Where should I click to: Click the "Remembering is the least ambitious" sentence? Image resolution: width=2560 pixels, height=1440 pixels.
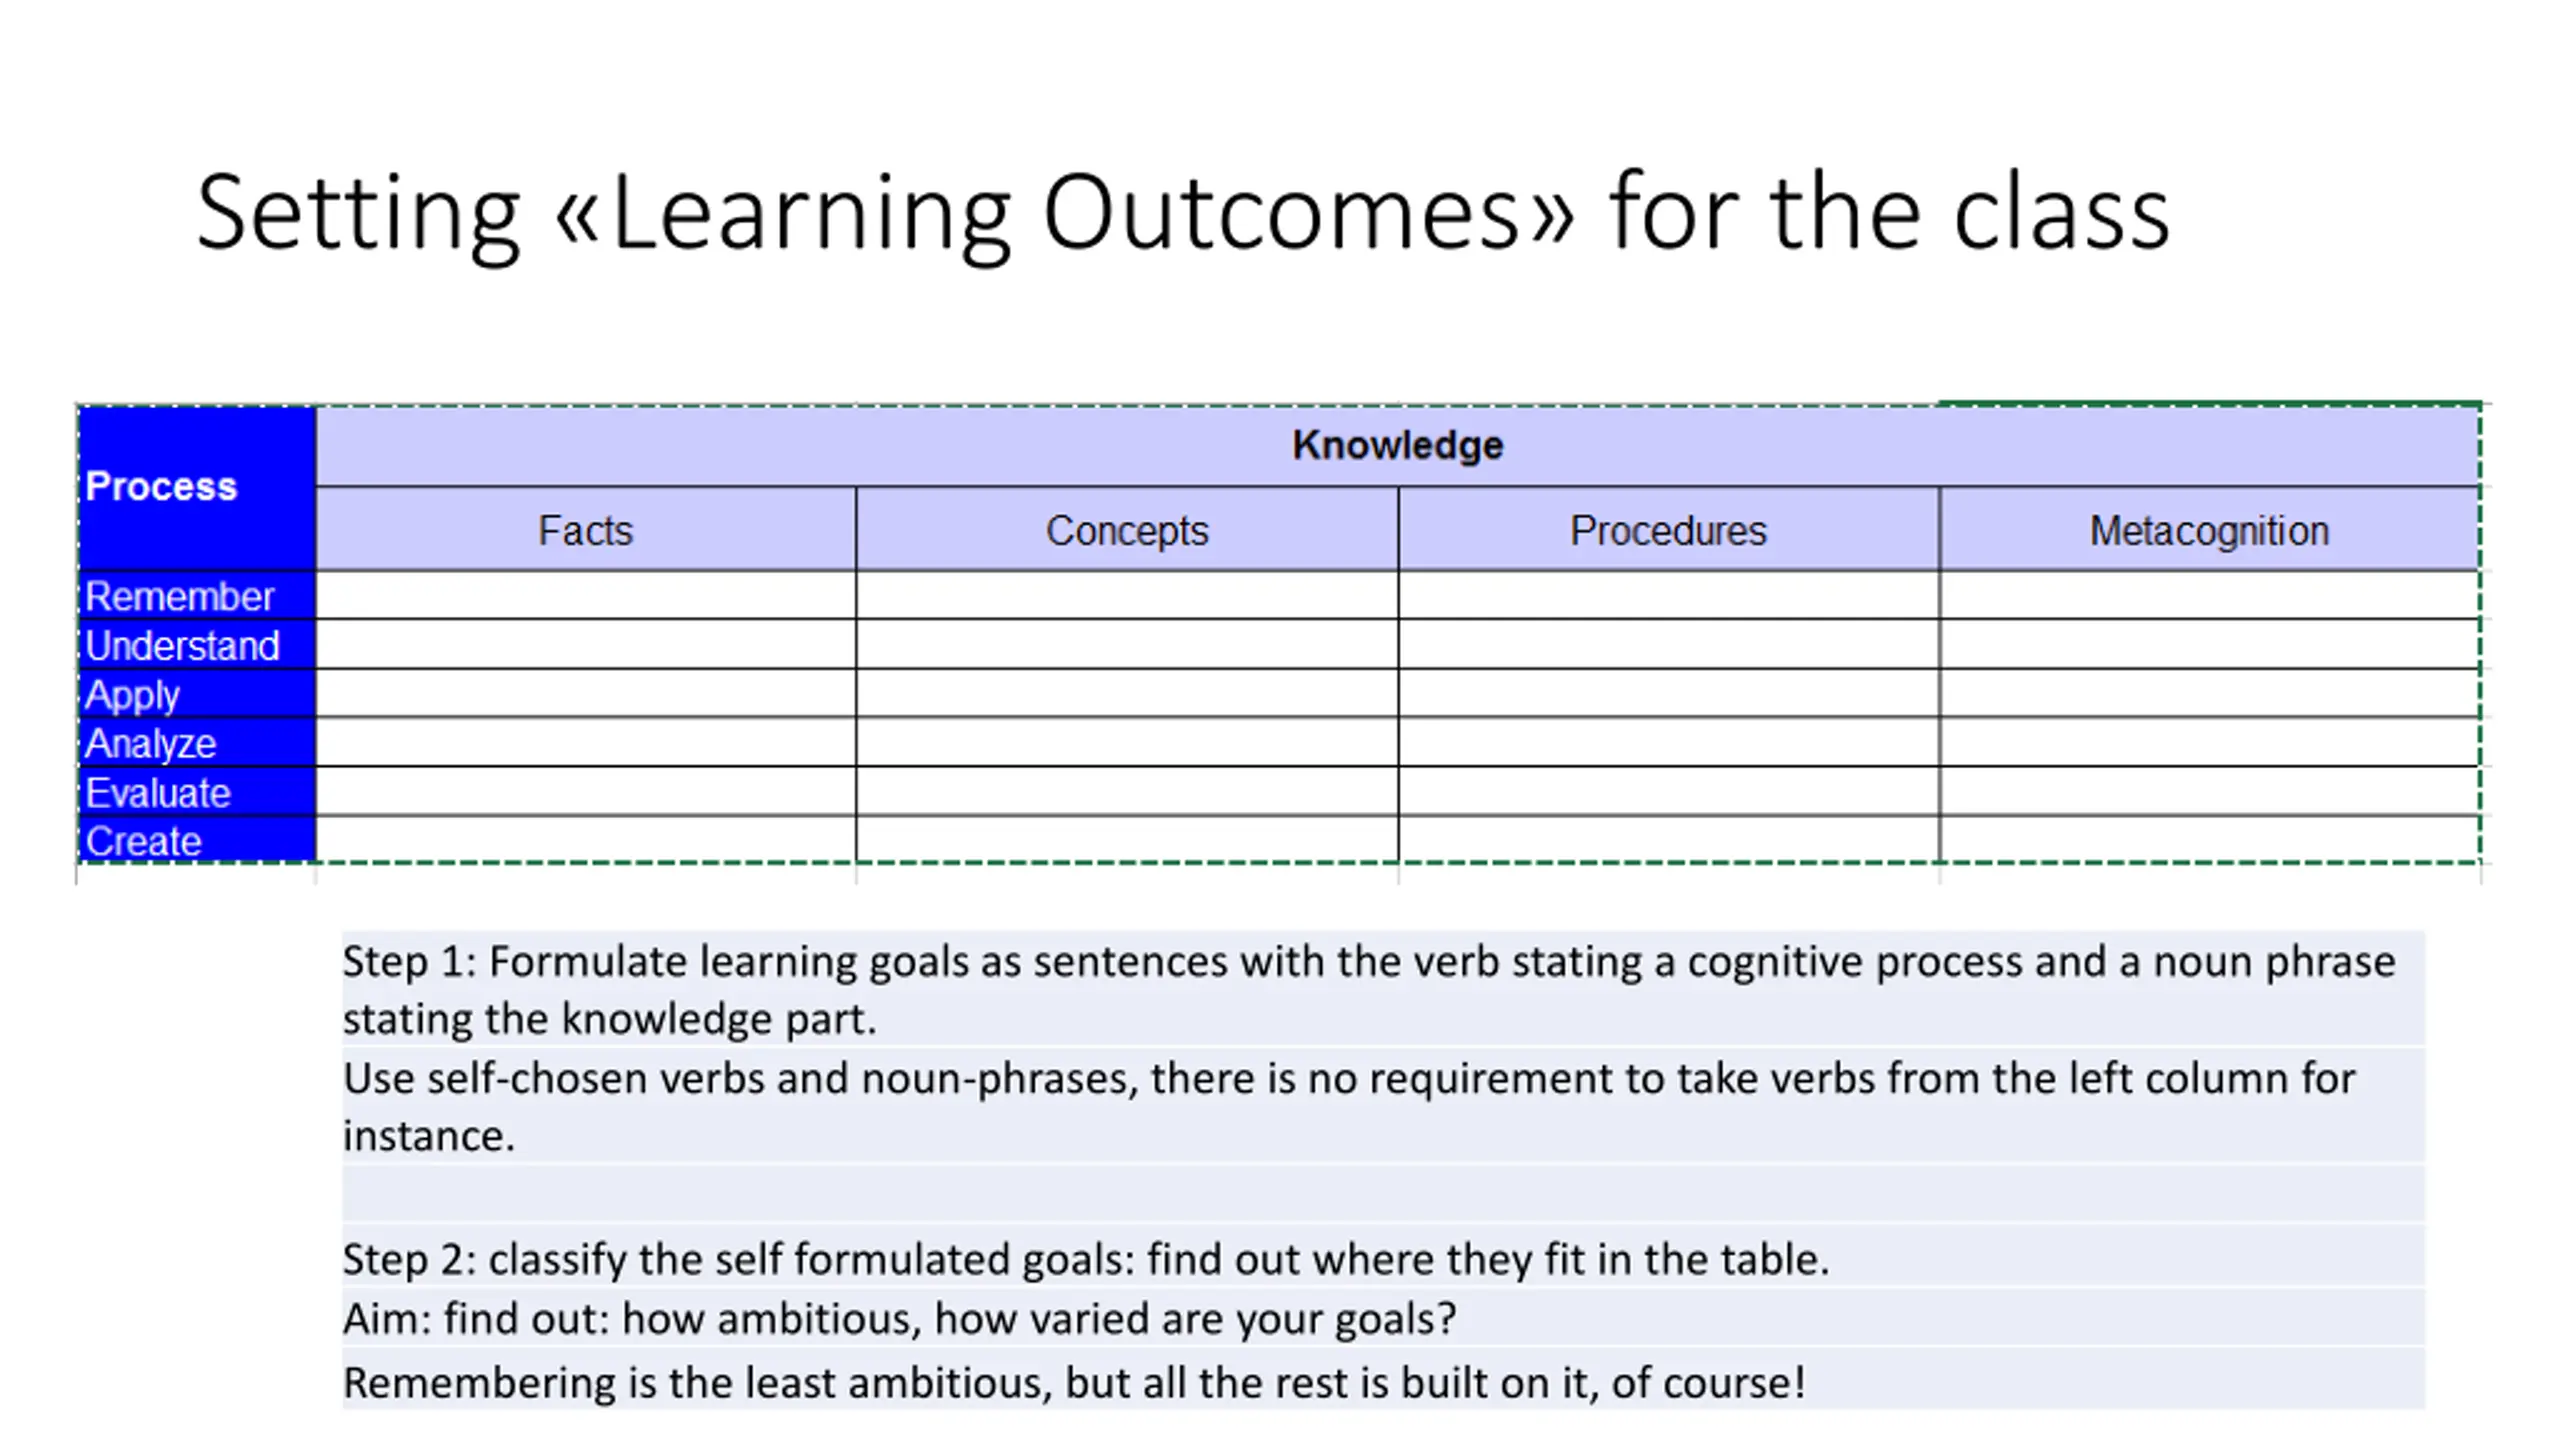(x=1074, y=1383)
